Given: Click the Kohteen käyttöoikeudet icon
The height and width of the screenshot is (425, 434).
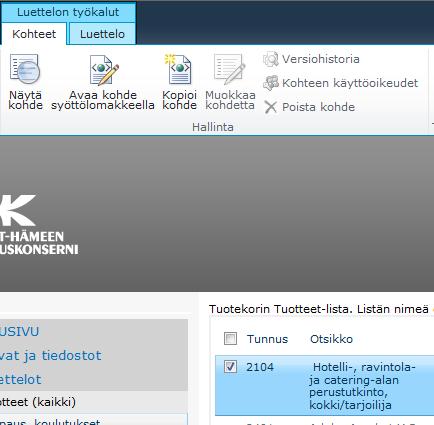Looking at the screenshot, I should [x=271, y=83].
